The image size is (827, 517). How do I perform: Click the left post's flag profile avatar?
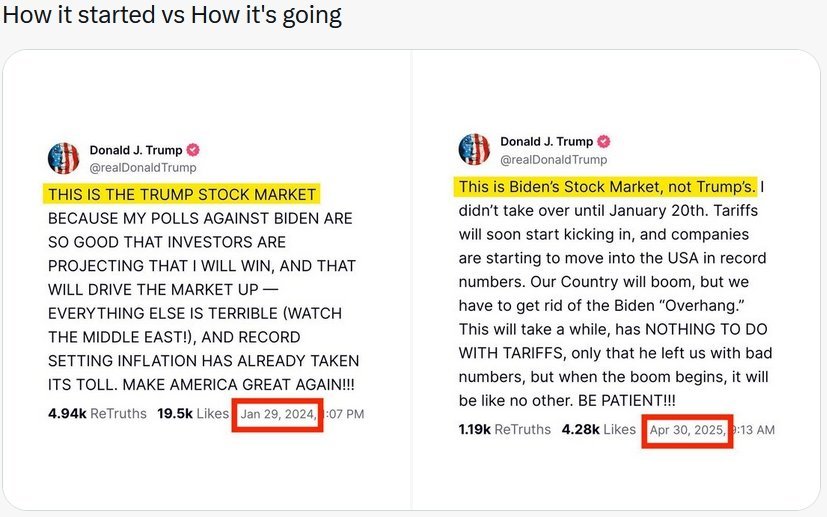click(x=63, y=158)
